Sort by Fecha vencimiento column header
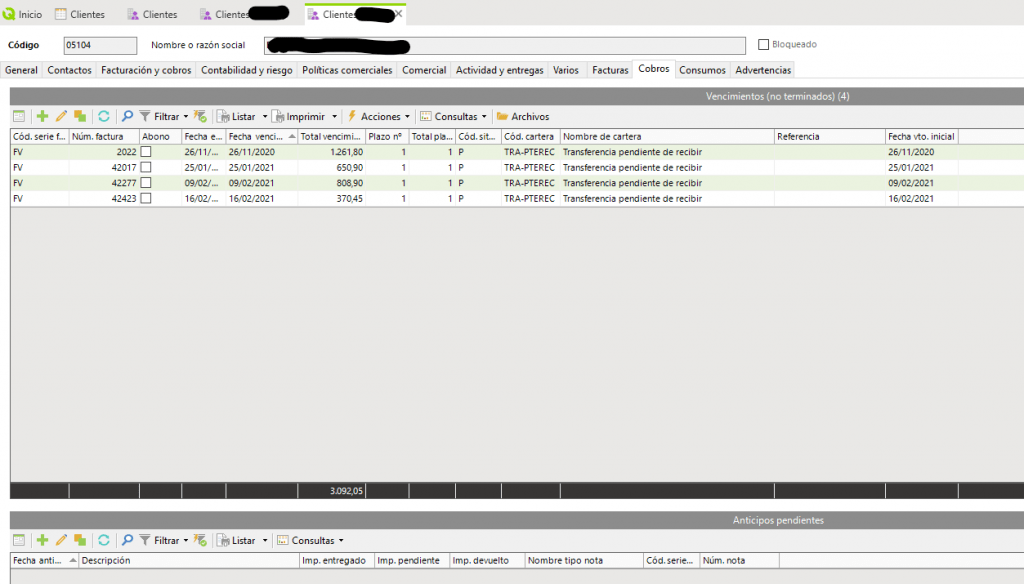 261,137
